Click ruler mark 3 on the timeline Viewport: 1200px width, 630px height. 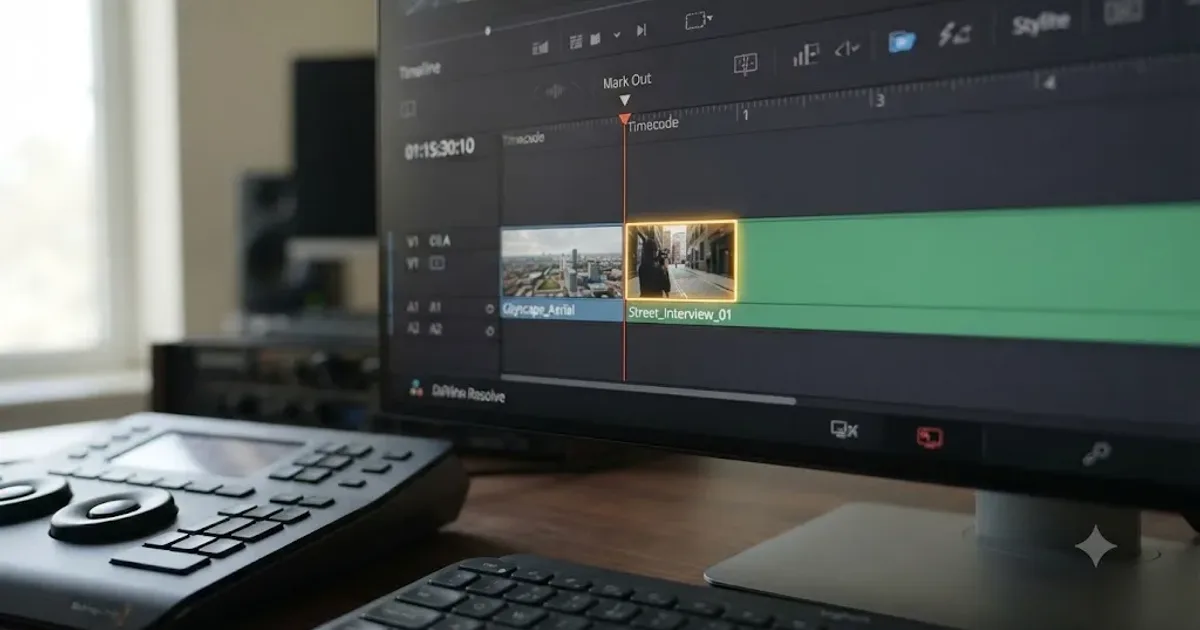pos(880,100)
